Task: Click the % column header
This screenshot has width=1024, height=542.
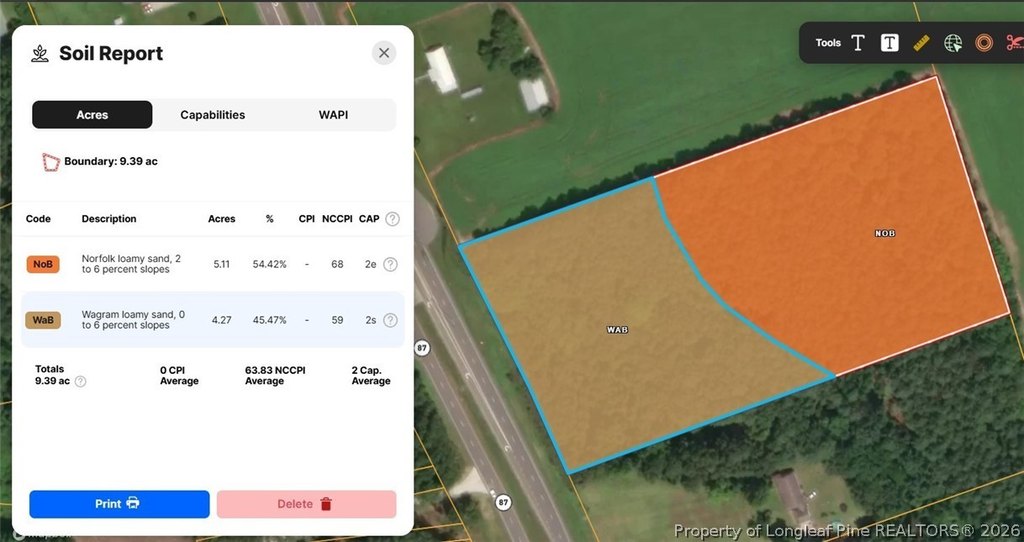Action: 270,219
